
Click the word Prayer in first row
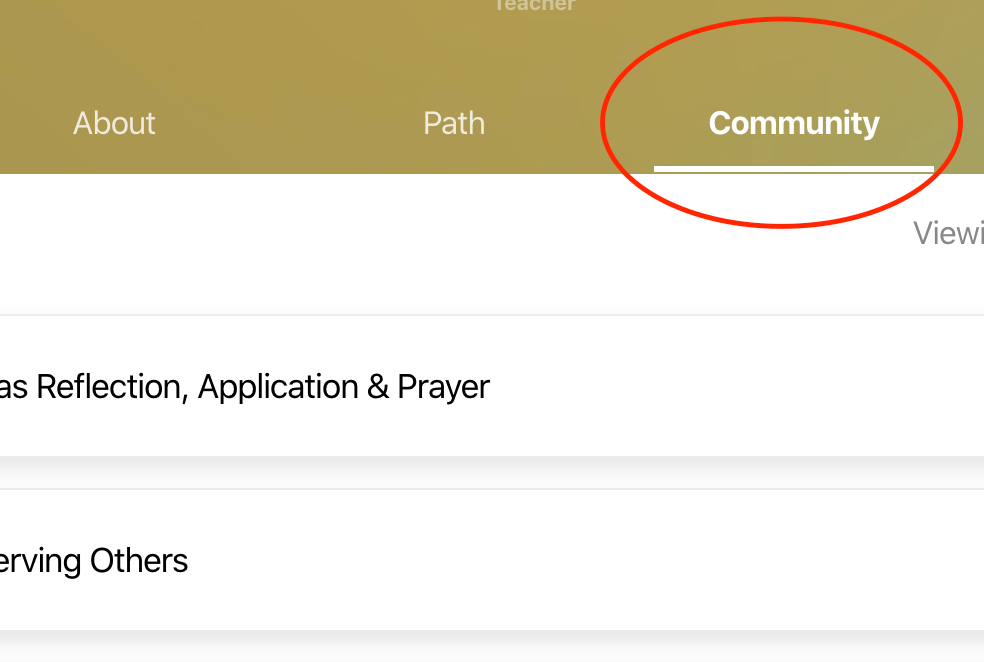(443, 386)
